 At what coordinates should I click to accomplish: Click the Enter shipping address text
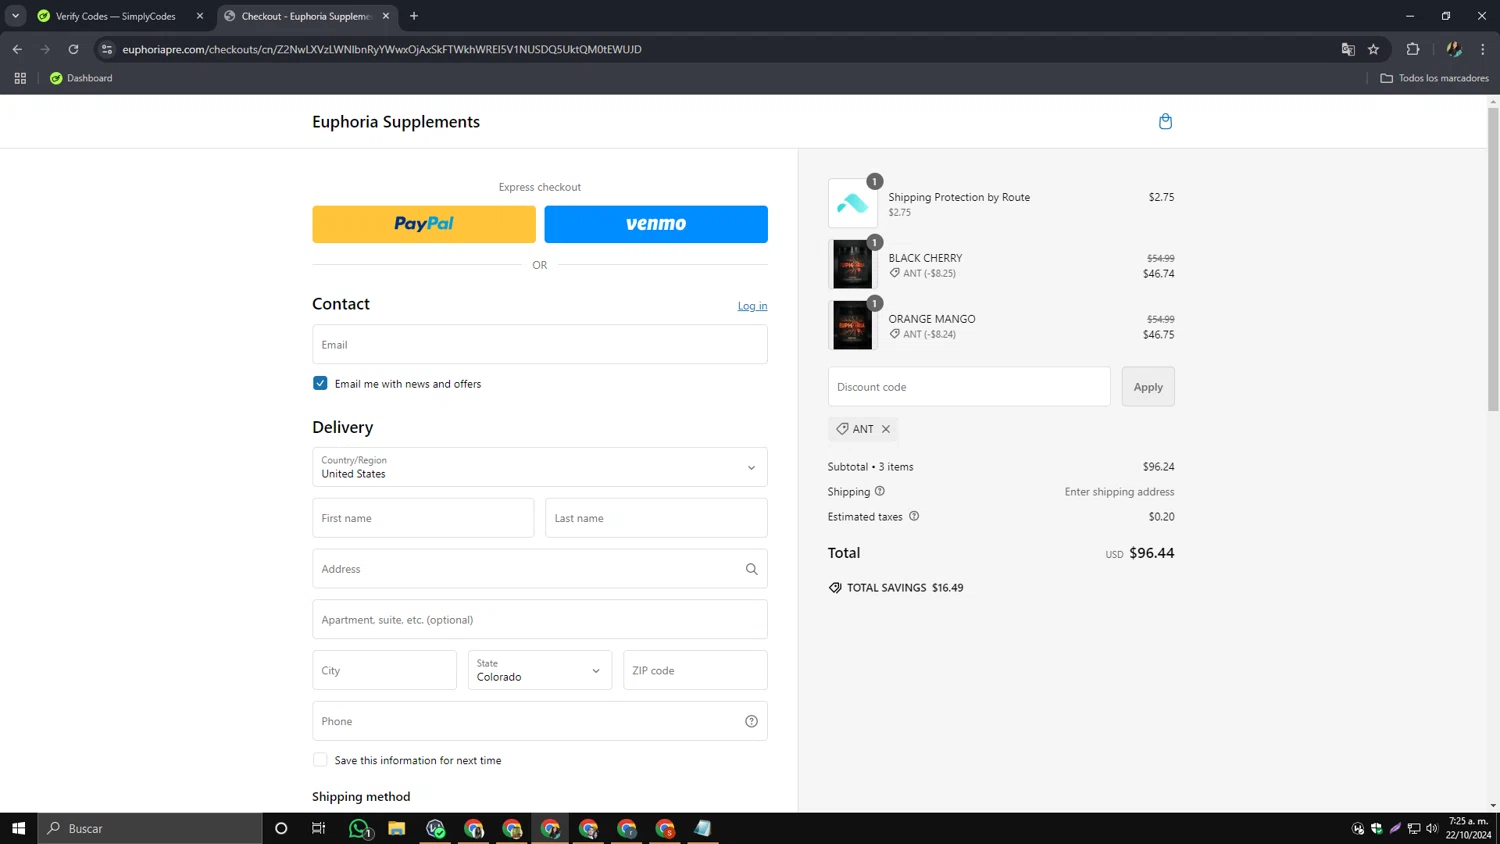(1120, 492)
